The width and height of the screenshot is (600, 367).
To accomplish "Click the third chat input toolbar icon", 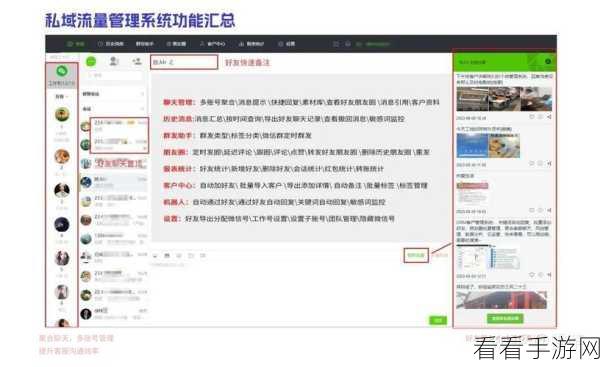I will tap(179, 256).
